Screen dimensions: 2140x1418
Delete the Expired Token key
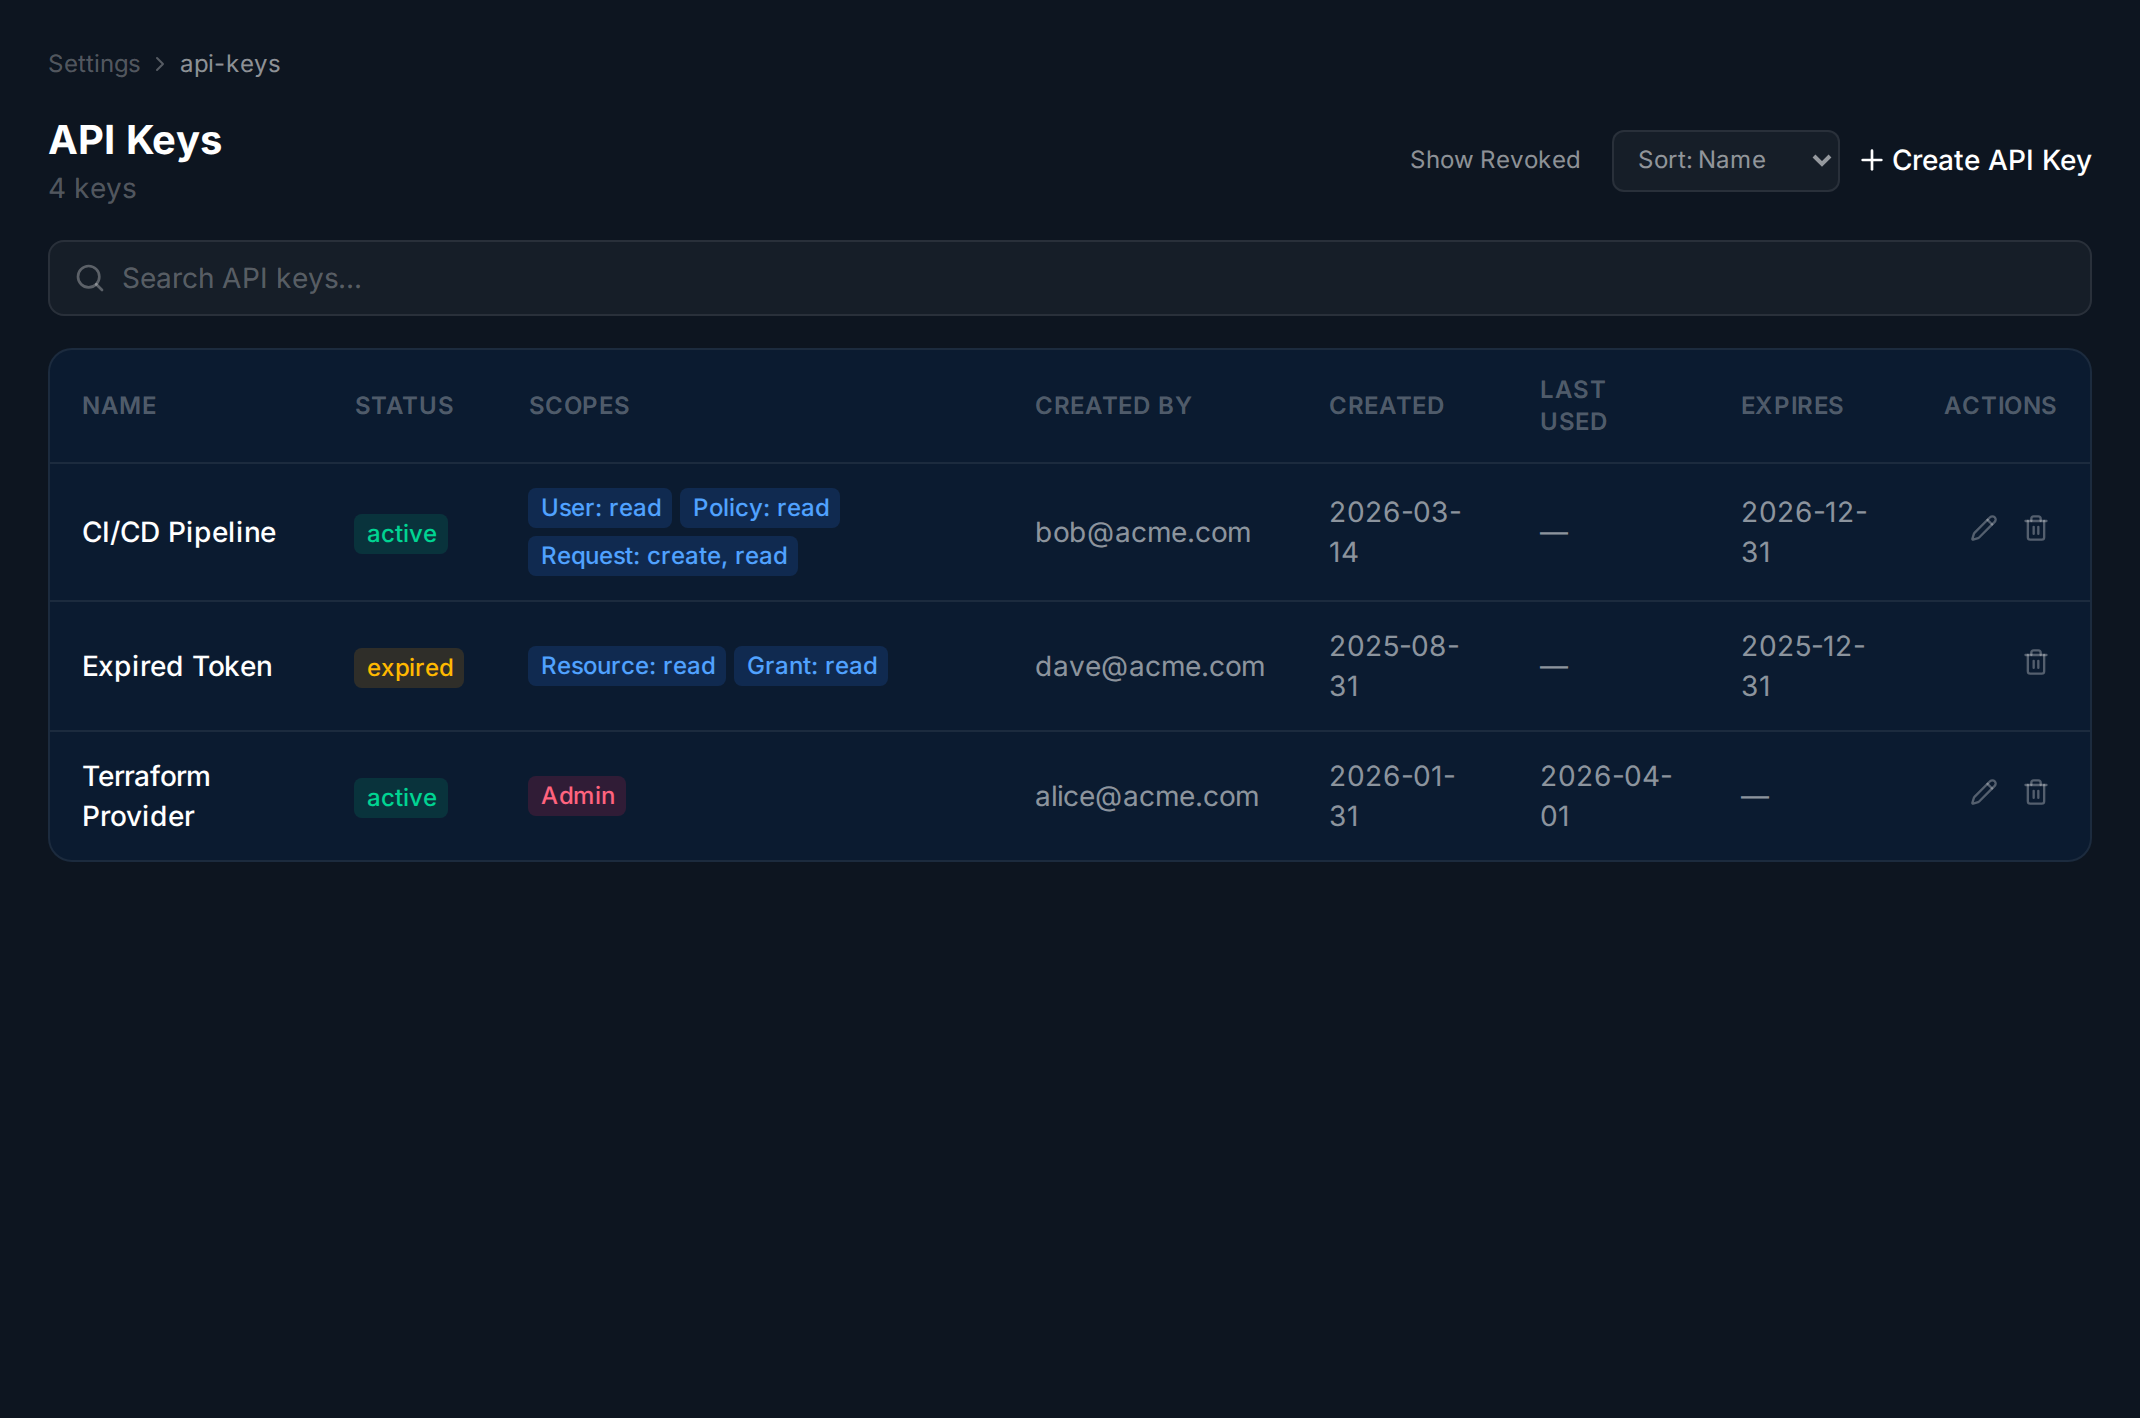(x=2036, y=662)
